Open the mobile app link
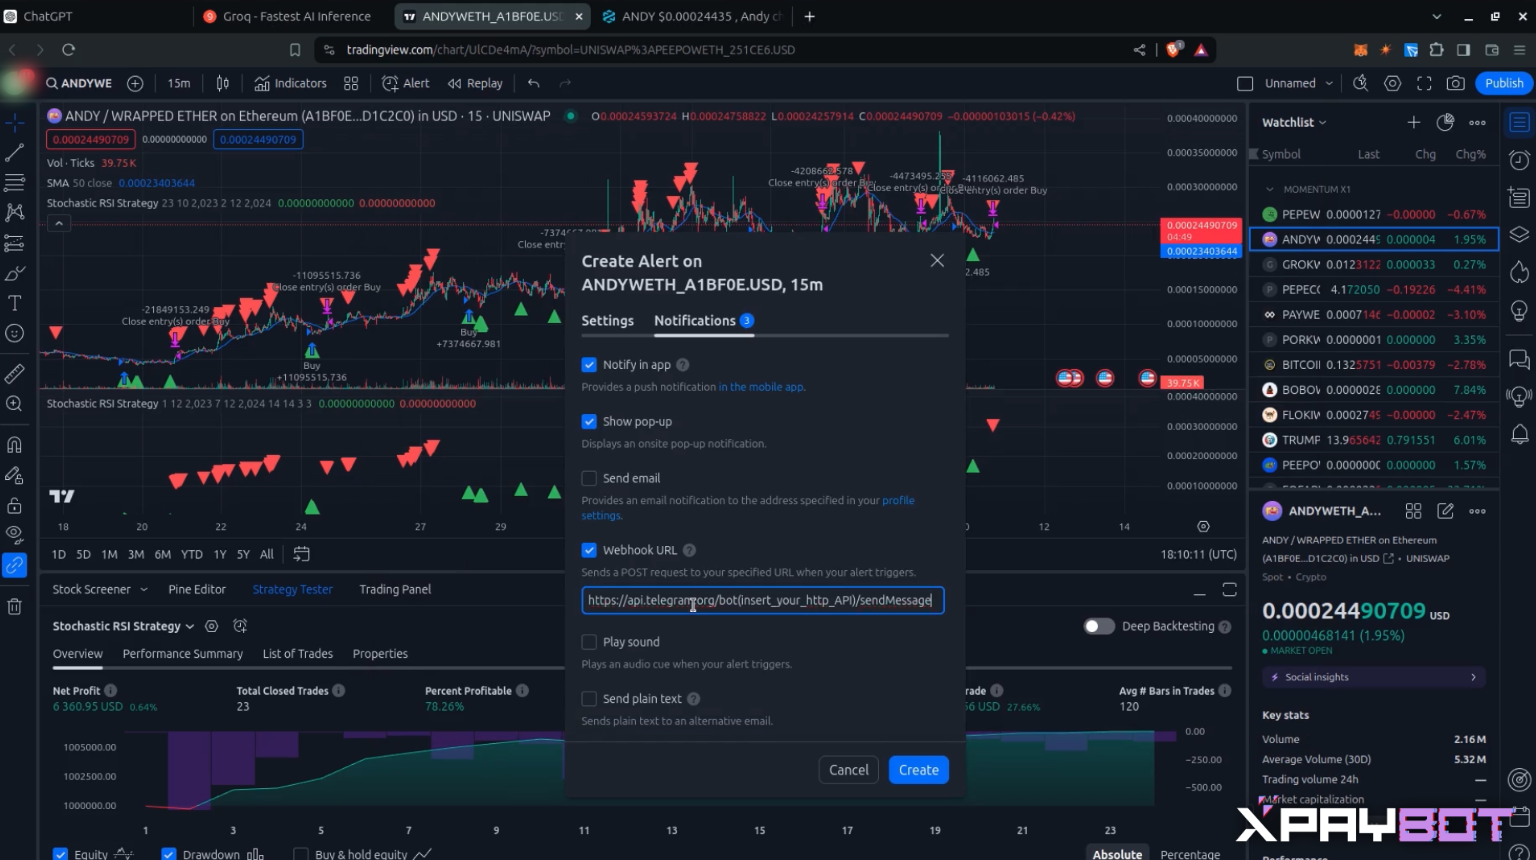Screen dimensions: 1536x860 [x=761, y=387]
